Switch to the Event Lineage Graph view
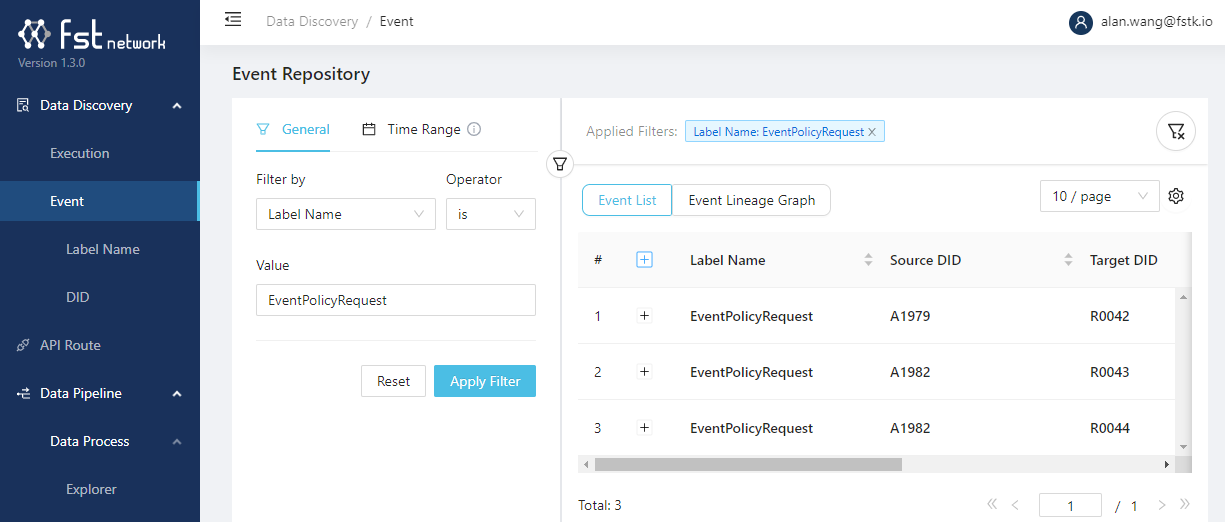 point(751,200)
